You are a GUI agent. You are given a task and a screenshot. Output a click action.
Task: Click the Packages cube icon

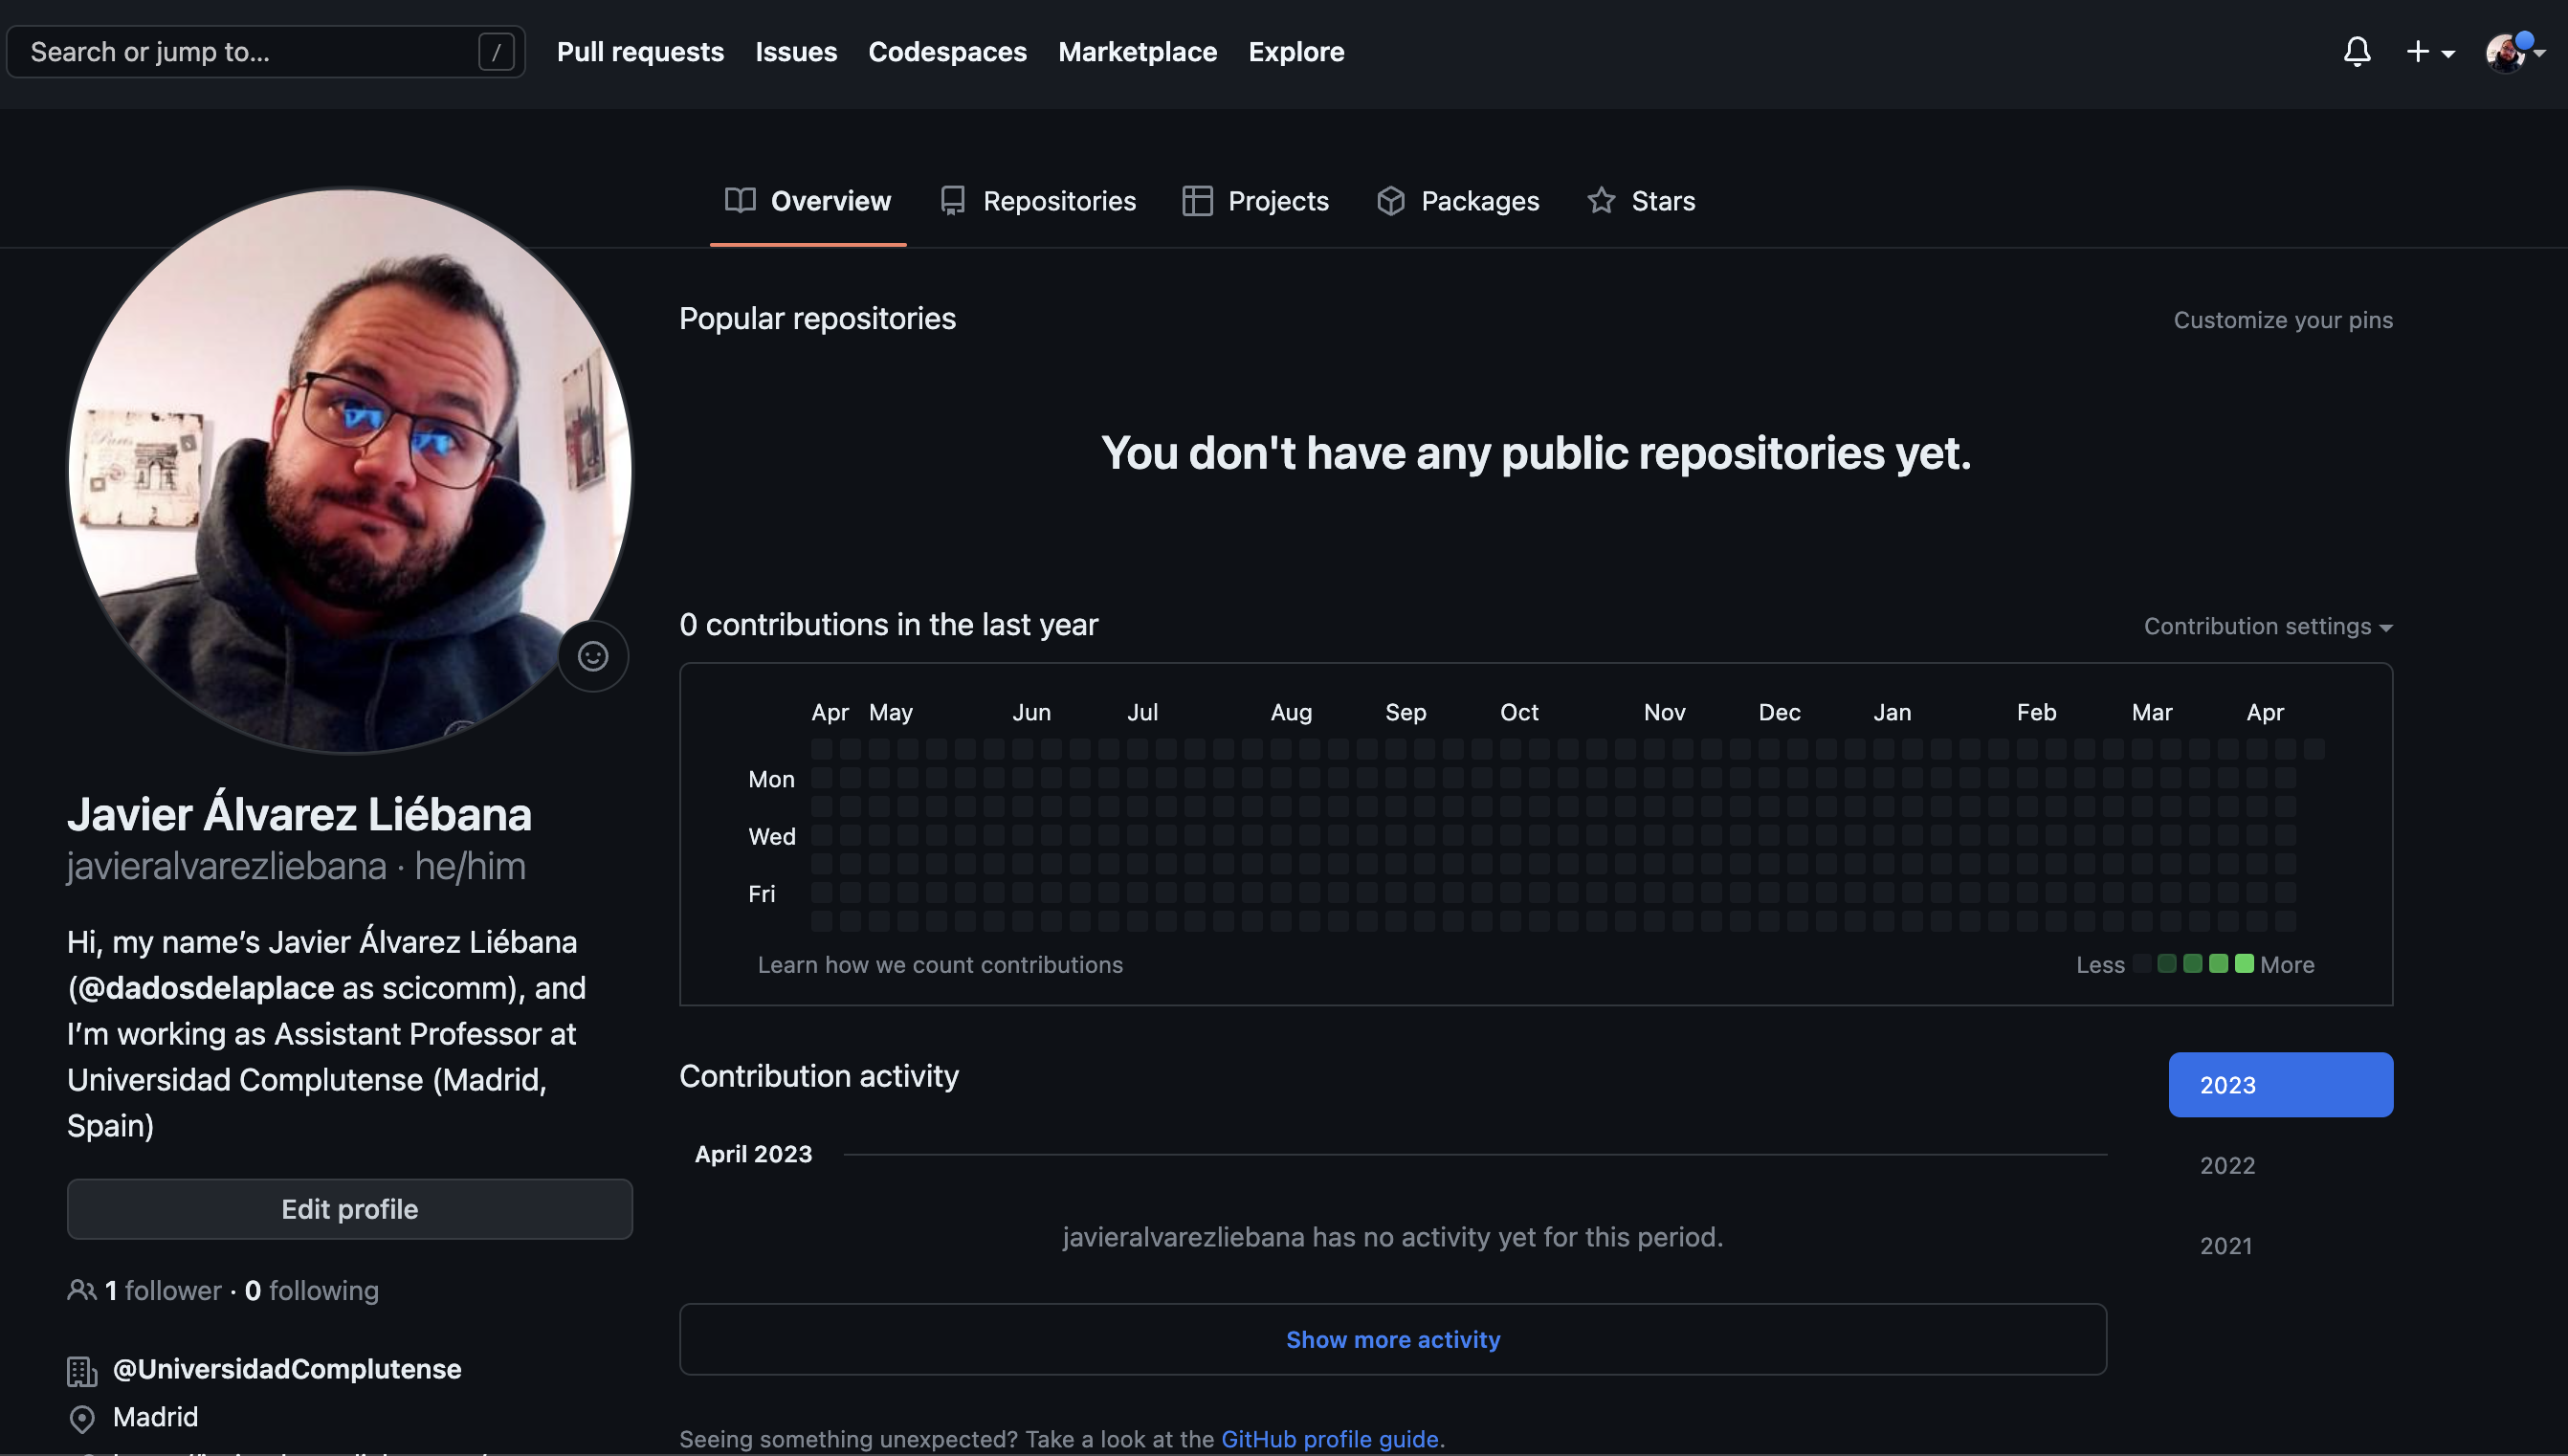(x=1390, y=200)
